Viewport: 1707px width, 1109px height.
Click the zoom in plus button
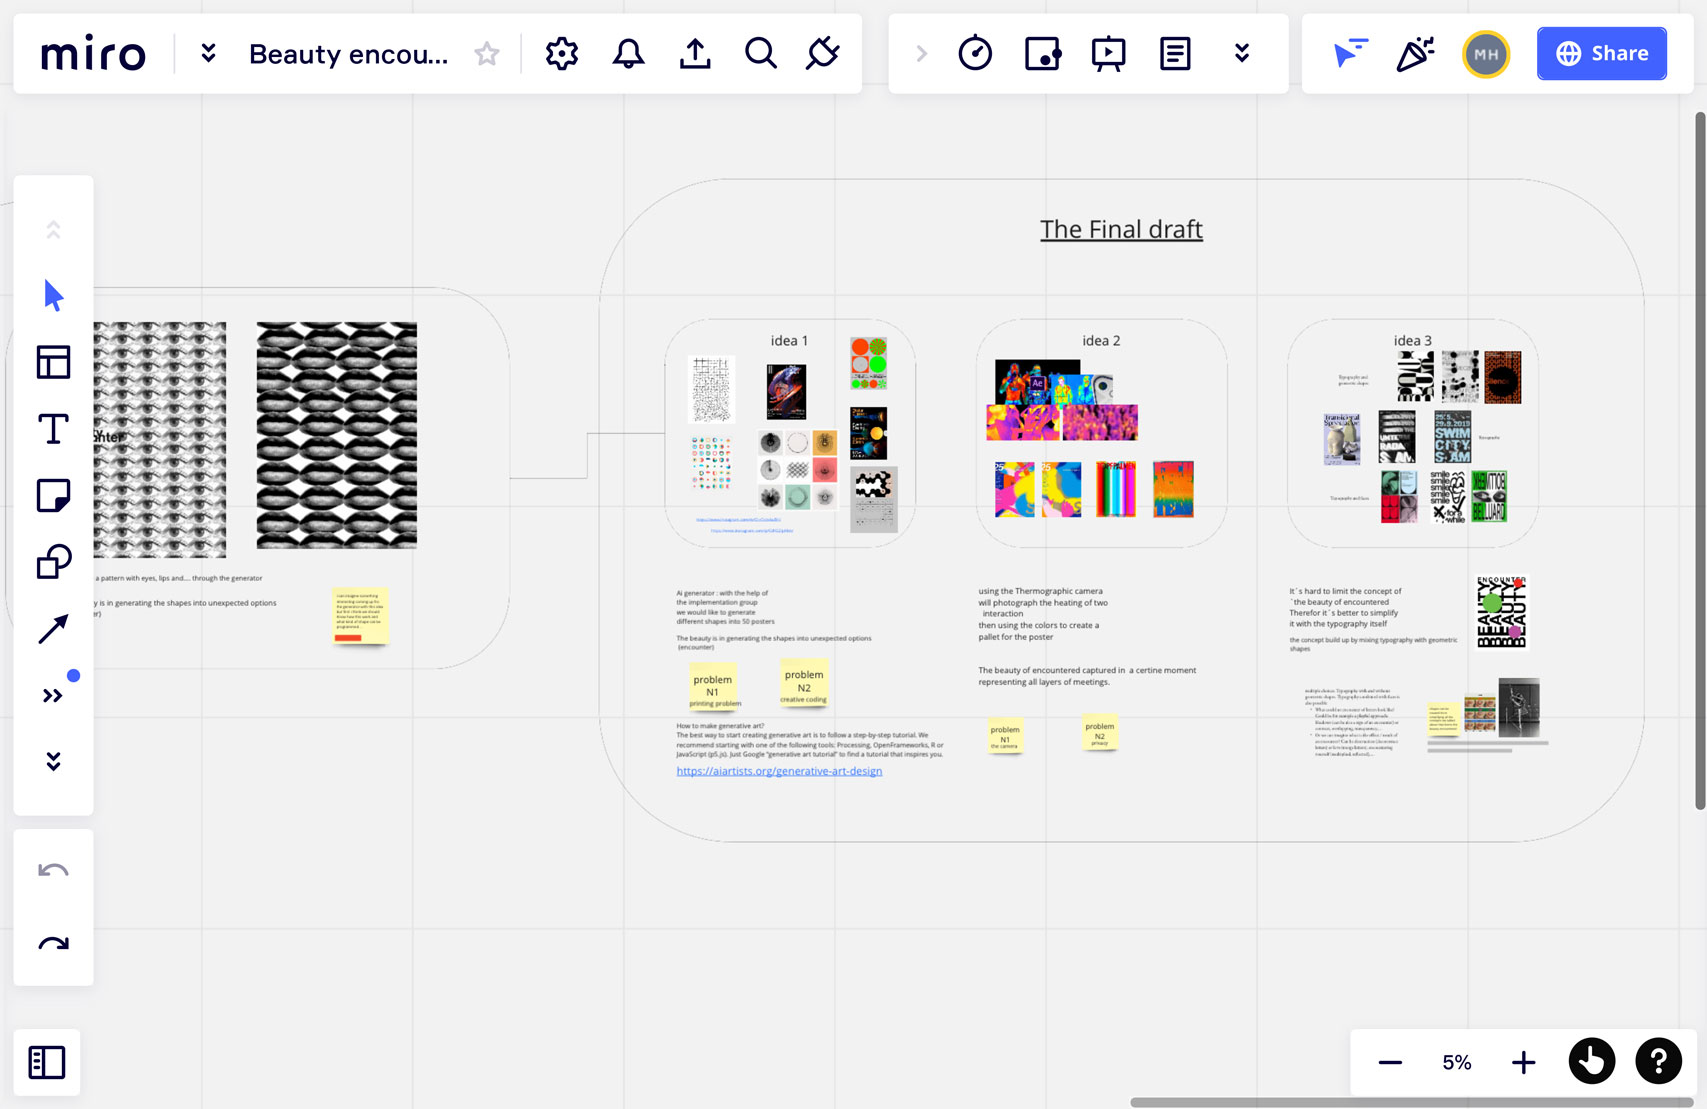tap(1523, 1062)
